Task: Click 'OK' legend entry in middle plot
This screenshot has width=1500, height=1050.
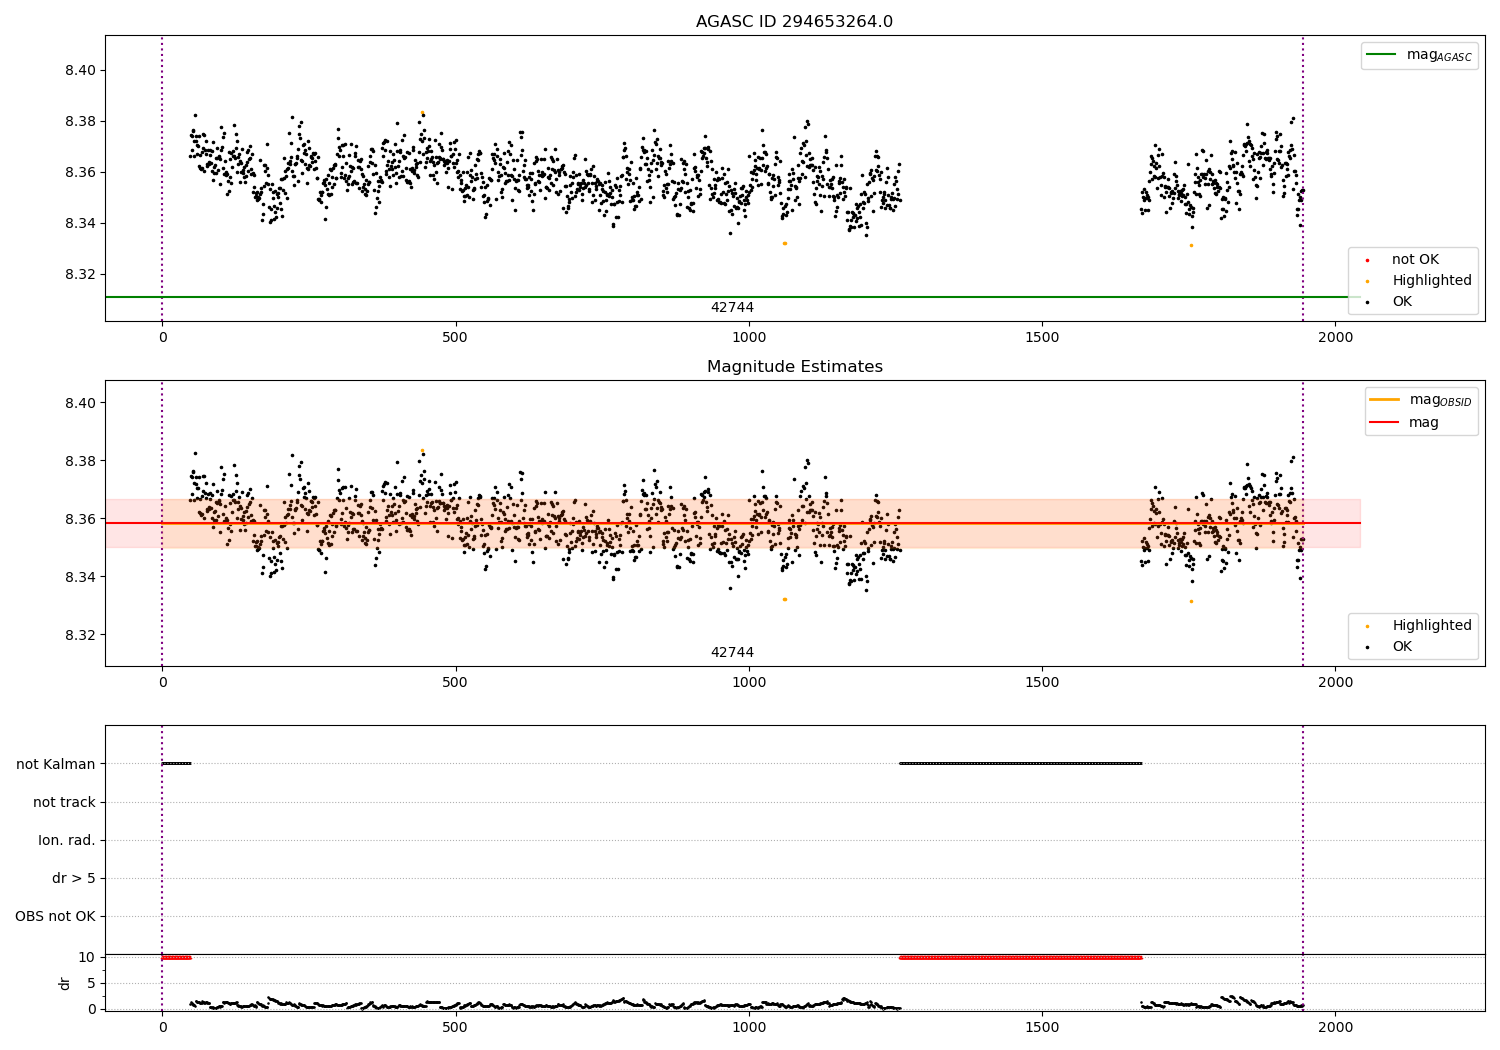Action: (1389, 647)
